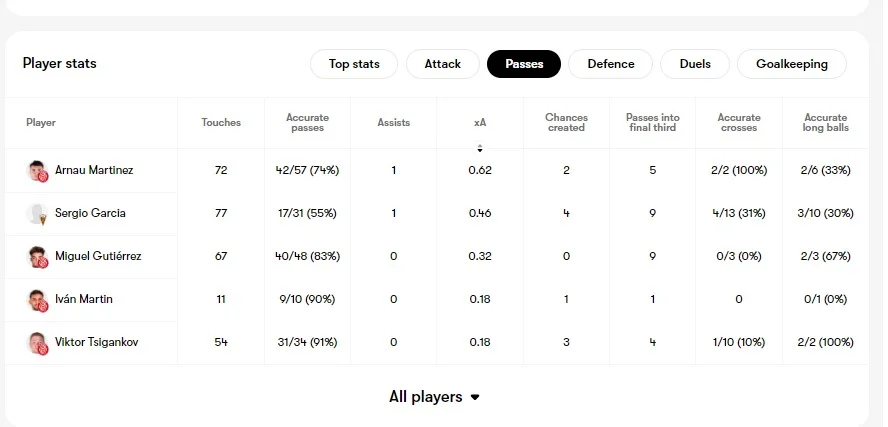The image size is (888, 427).
Task: Switch to the Attack tab
Action: [443, 64]
